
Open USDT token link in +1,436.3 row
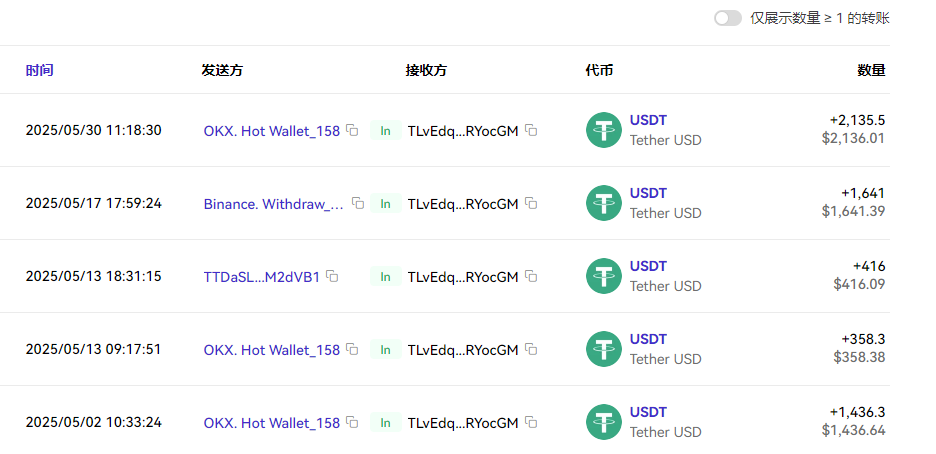point(648,412)
